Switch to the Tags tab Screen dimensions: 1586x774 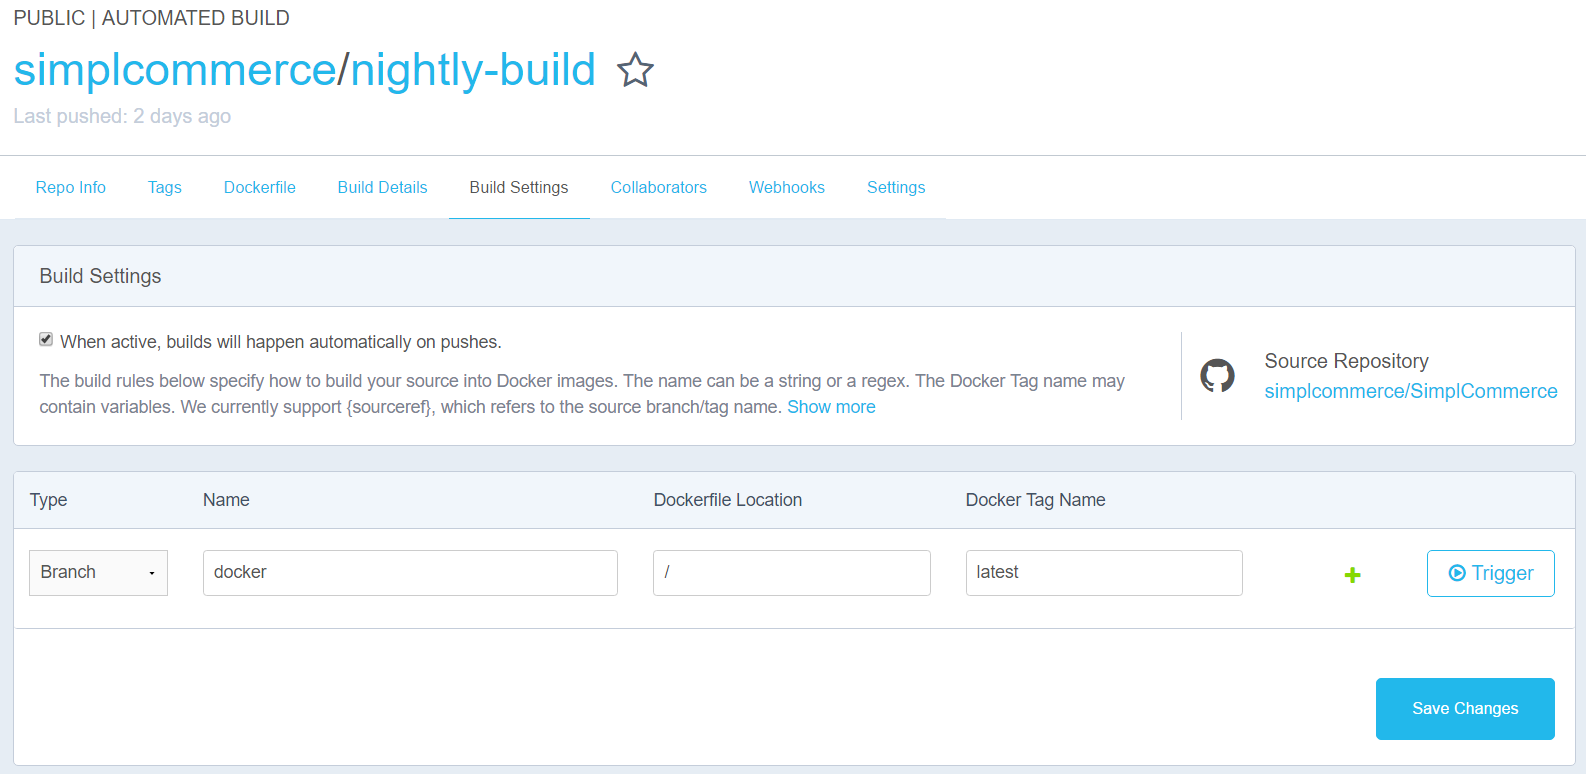(x=165, y=187)
